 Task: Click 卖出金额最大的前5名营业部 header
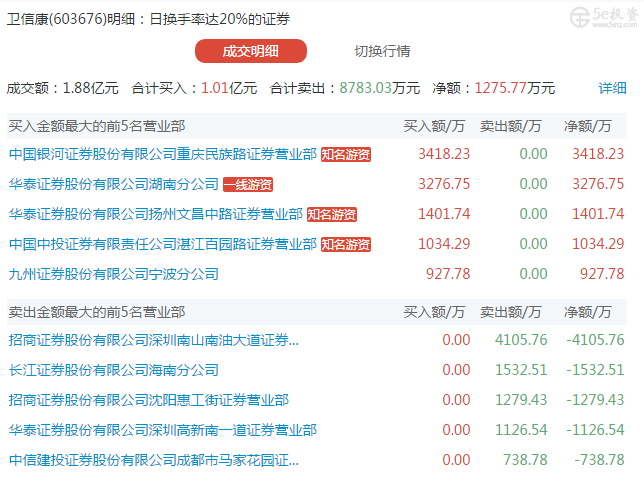click(97, 312)
